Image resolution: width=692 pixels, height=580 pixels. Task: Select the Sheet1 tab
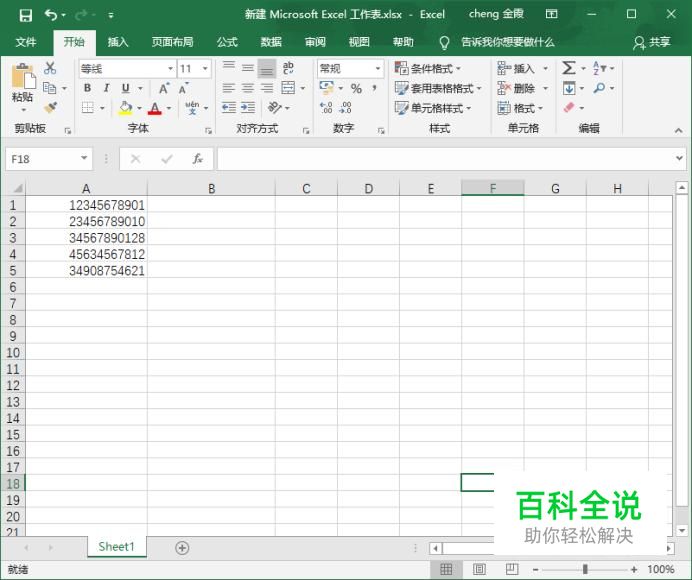coord(117,547)
